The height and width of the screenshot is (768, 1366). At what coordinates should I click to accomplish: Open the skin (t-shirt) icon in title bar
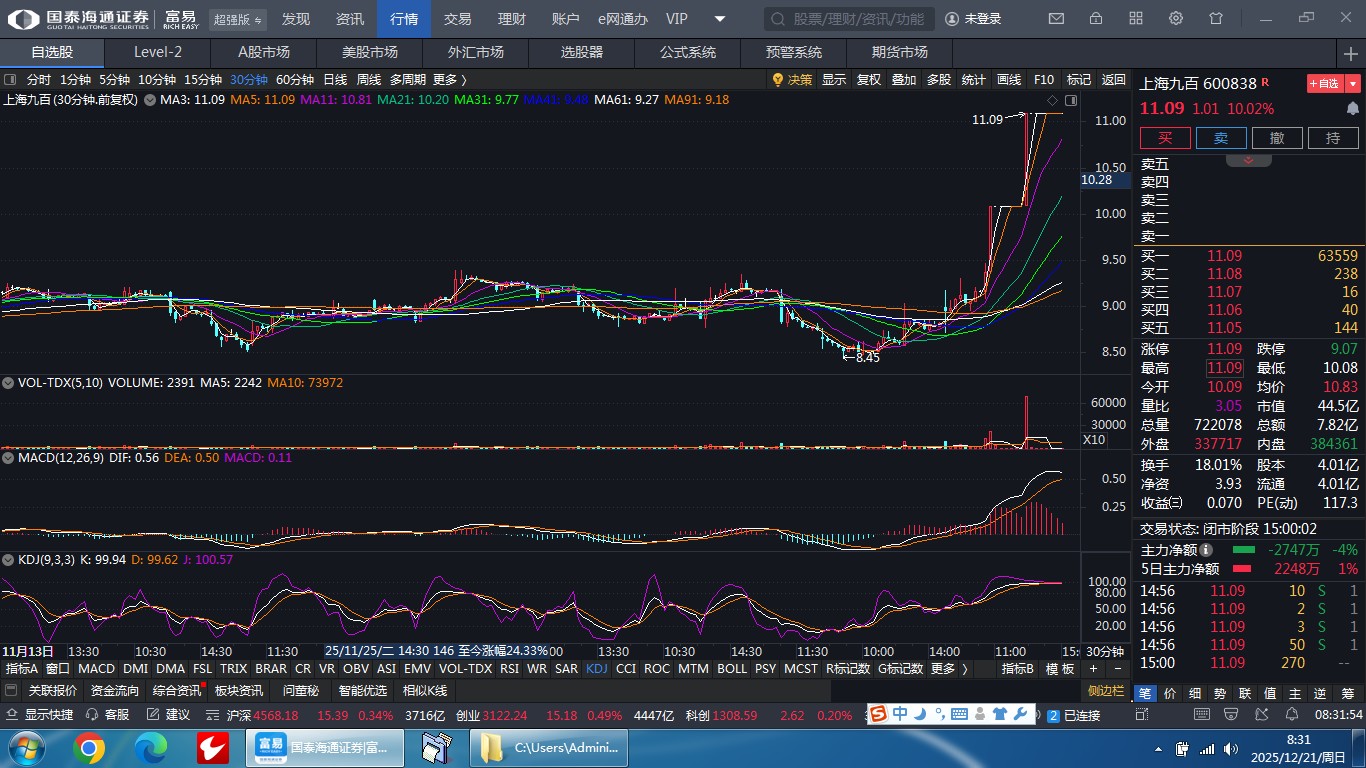click(x=1216, y=19)
